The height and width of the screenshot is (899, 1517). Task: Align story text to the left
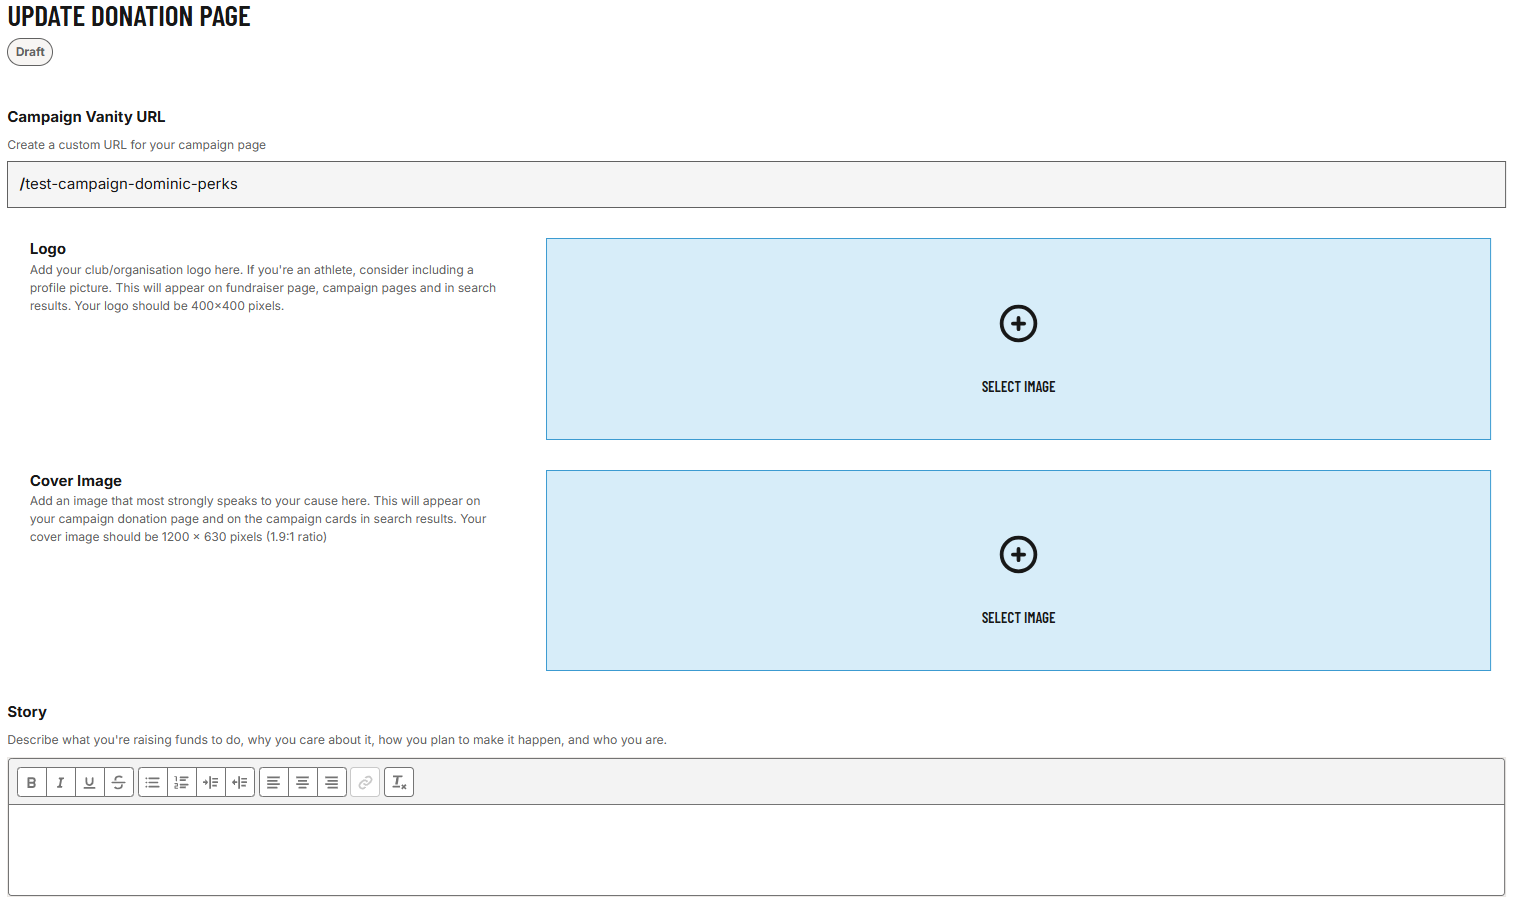click(273, 783)
